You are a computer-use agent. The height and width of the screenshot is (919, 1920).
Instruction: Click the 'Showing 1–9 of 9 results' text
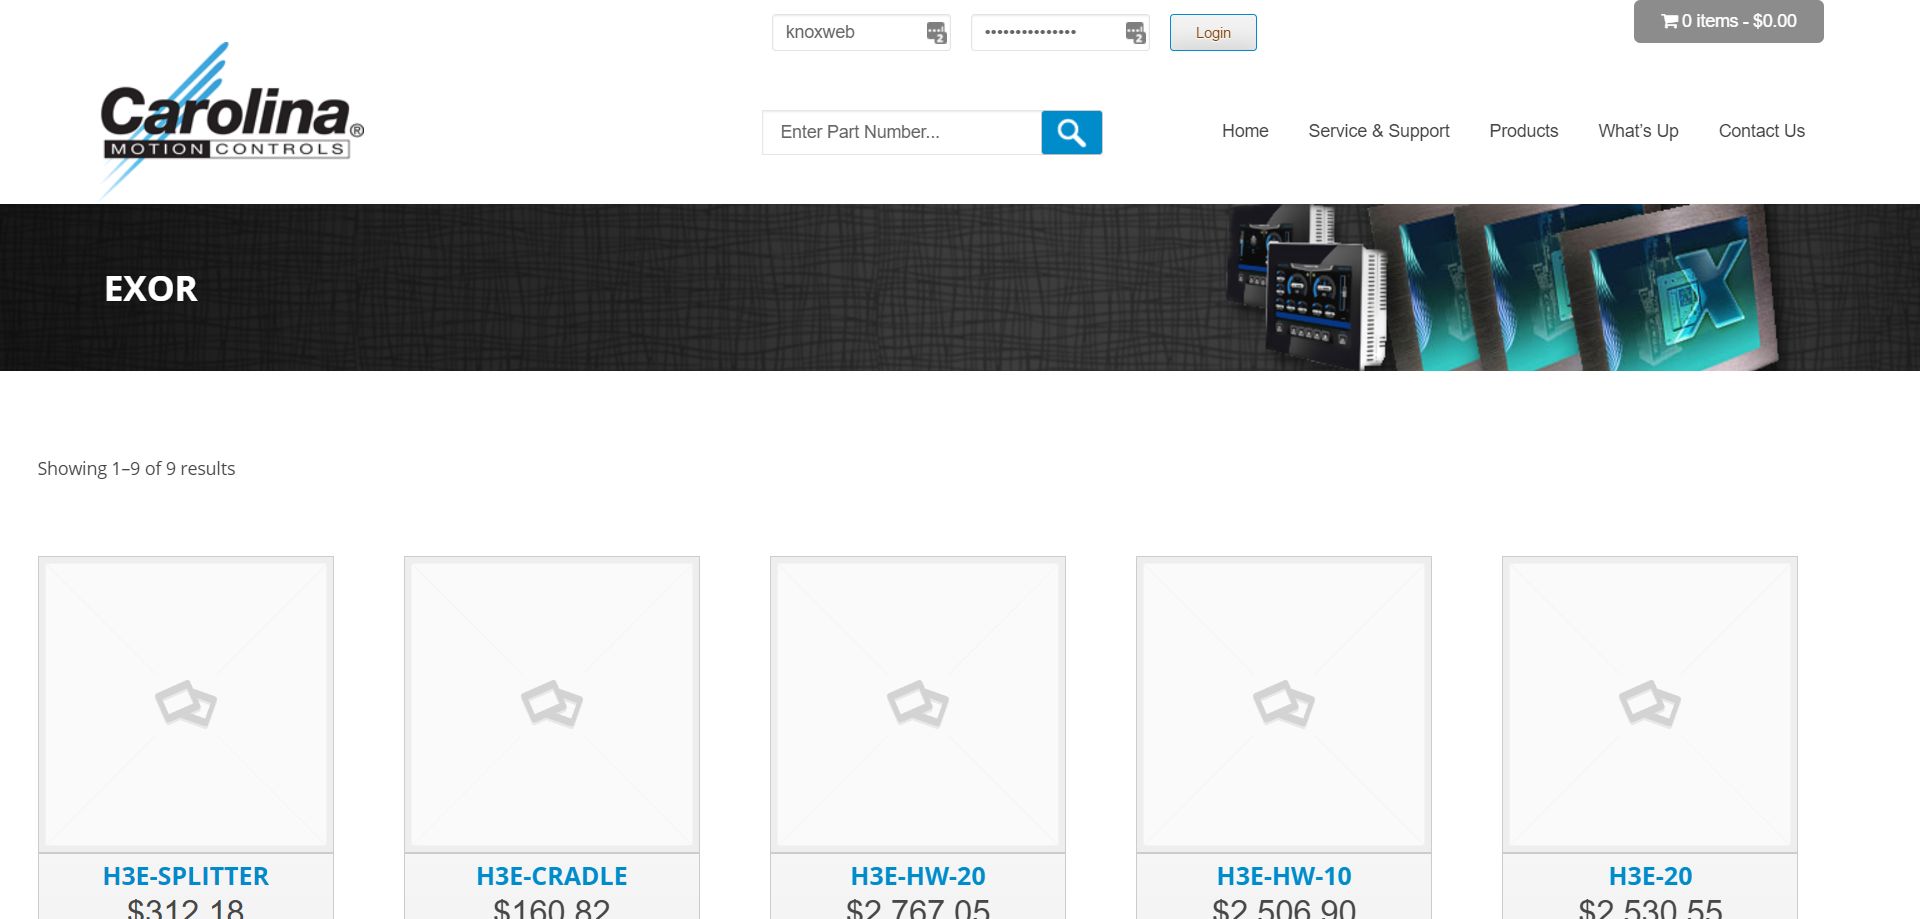[x=136, y=468]
